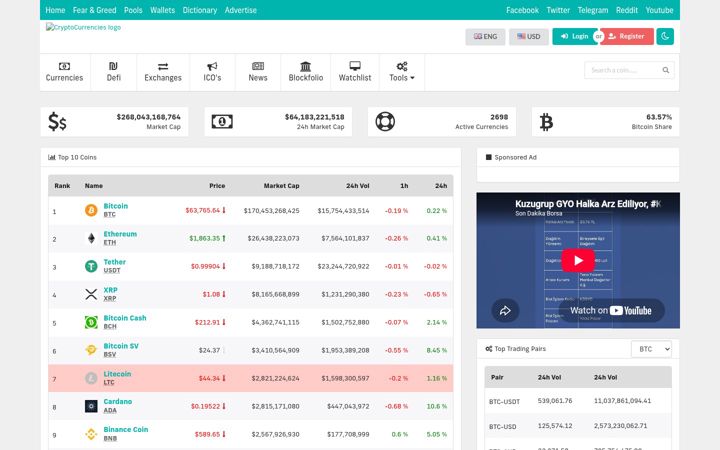Open the Currencies section icon

pos(64,66)
